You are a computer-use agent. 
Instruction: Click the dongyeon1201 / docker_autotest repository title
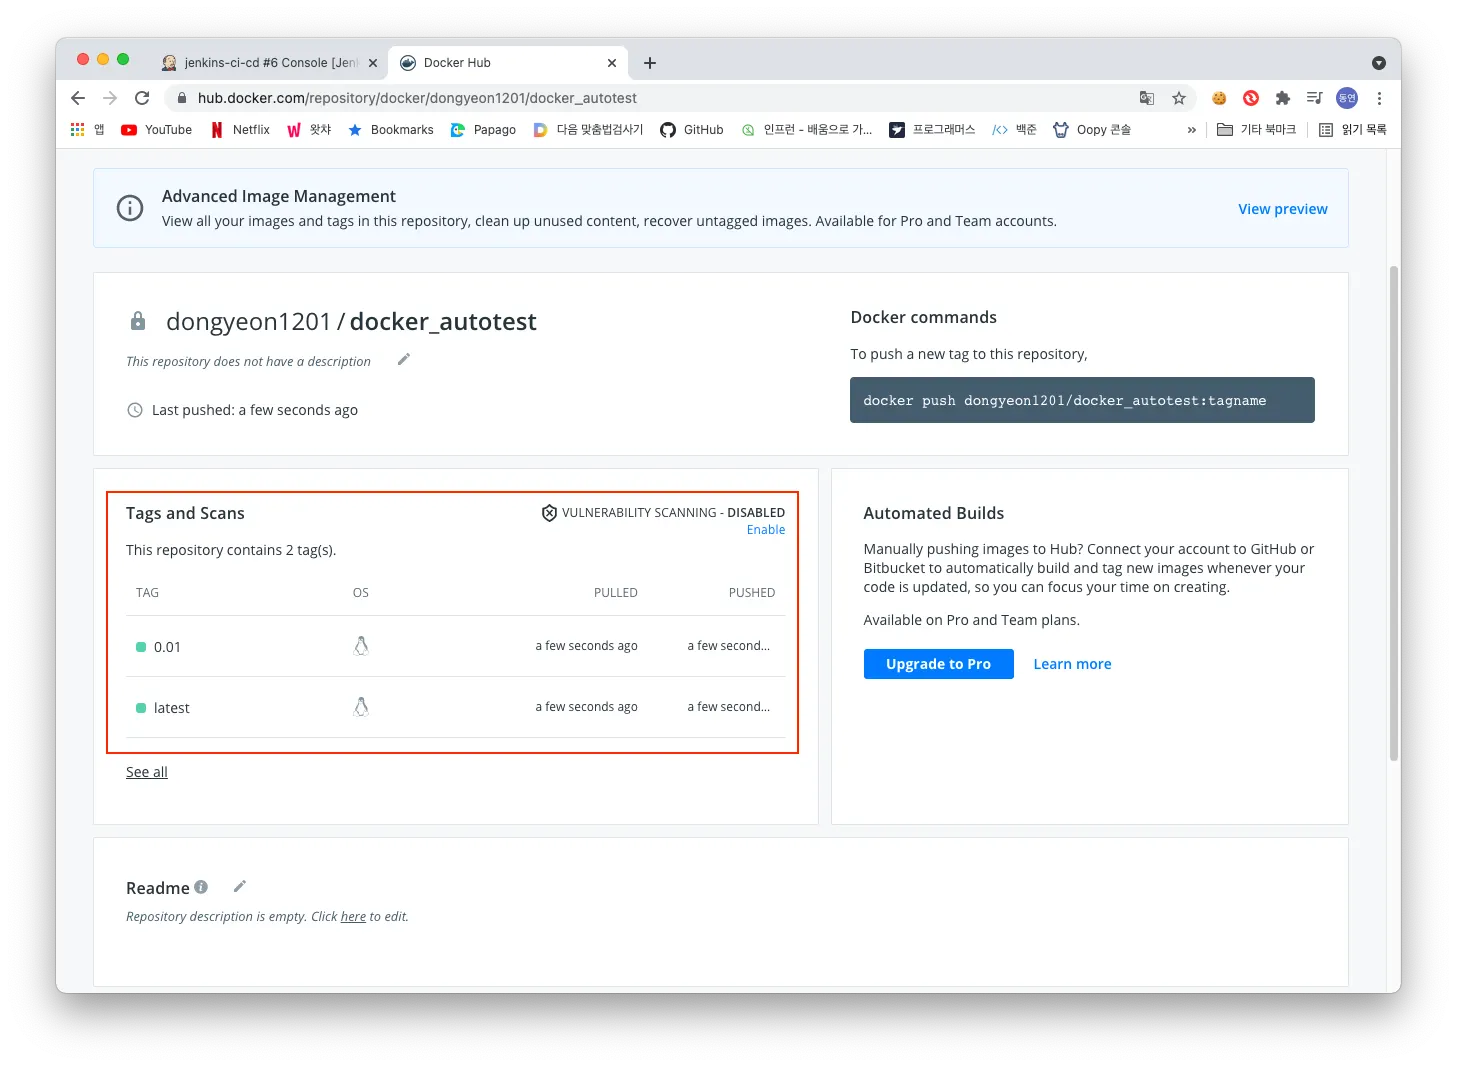click(351, 321)
